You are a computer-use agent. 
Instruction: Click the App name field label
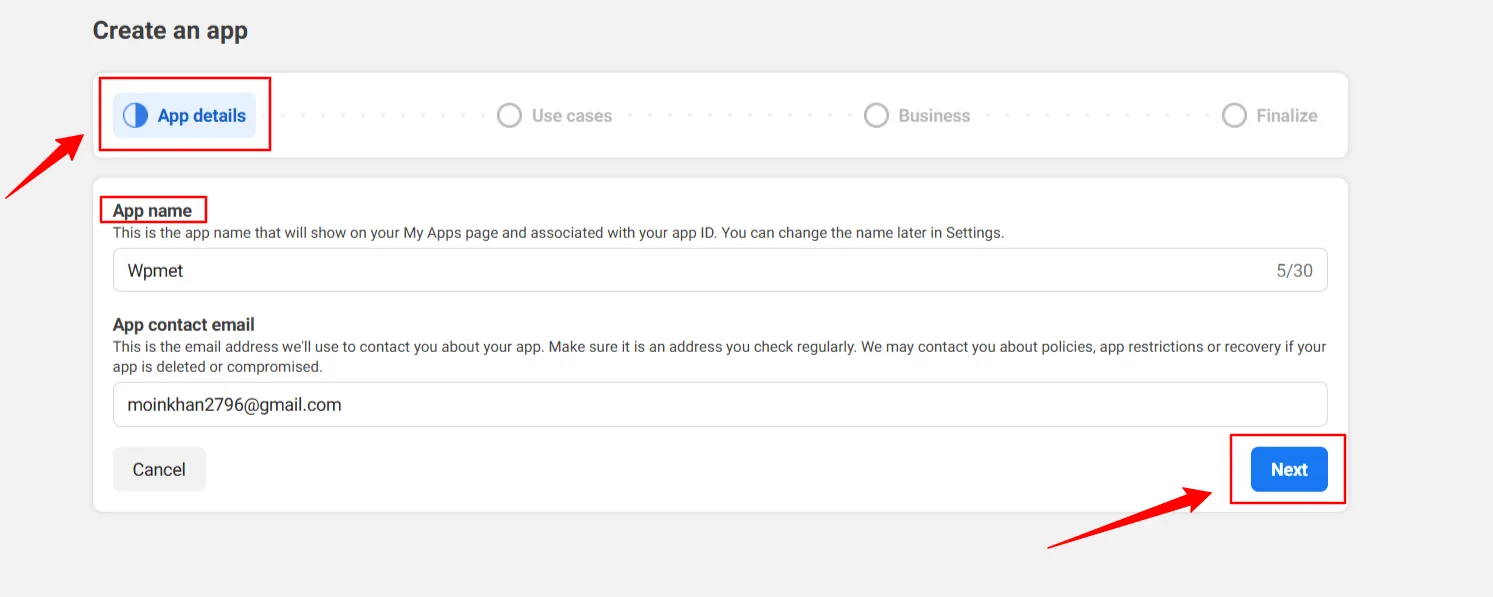152,211
